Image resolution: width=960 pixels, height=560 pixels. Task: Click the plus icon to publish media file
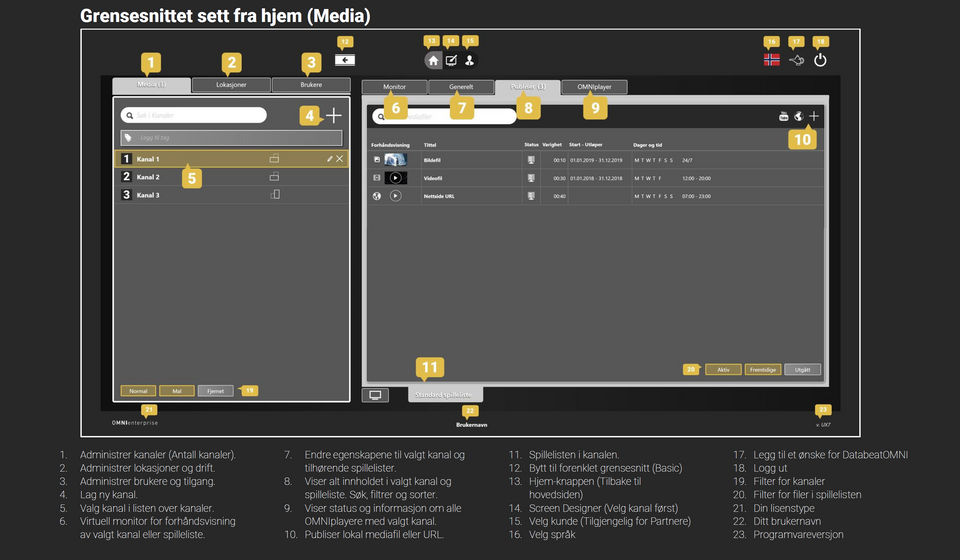tap(814, 116)
